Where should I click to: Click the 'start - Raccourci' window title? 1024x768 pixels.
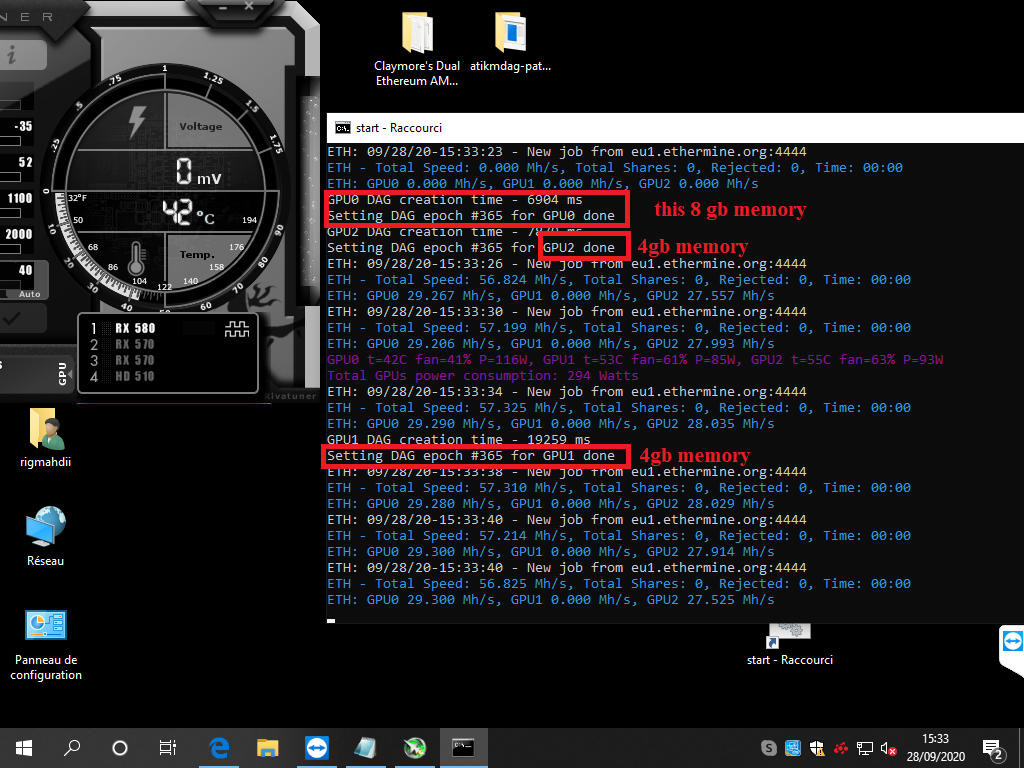(398, 128)
